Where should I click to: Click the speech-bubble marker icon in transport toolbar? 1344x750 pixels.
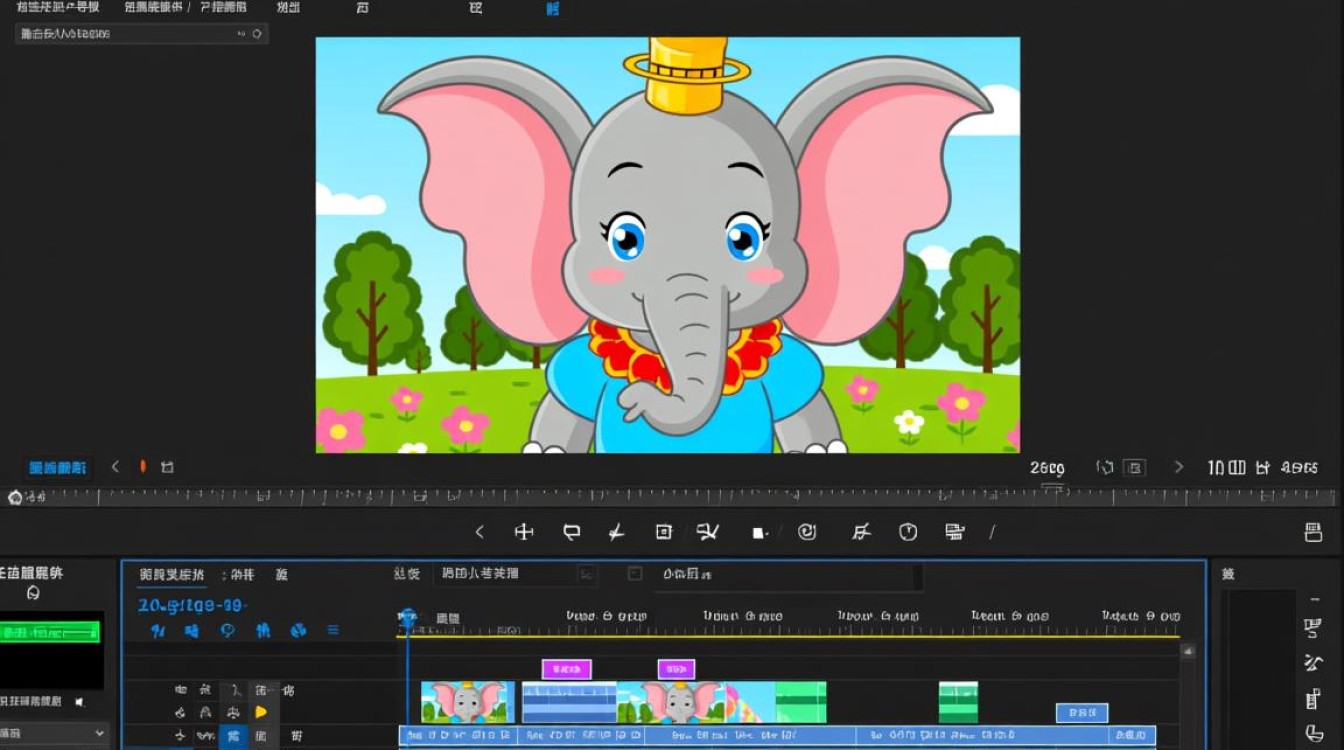571,532
